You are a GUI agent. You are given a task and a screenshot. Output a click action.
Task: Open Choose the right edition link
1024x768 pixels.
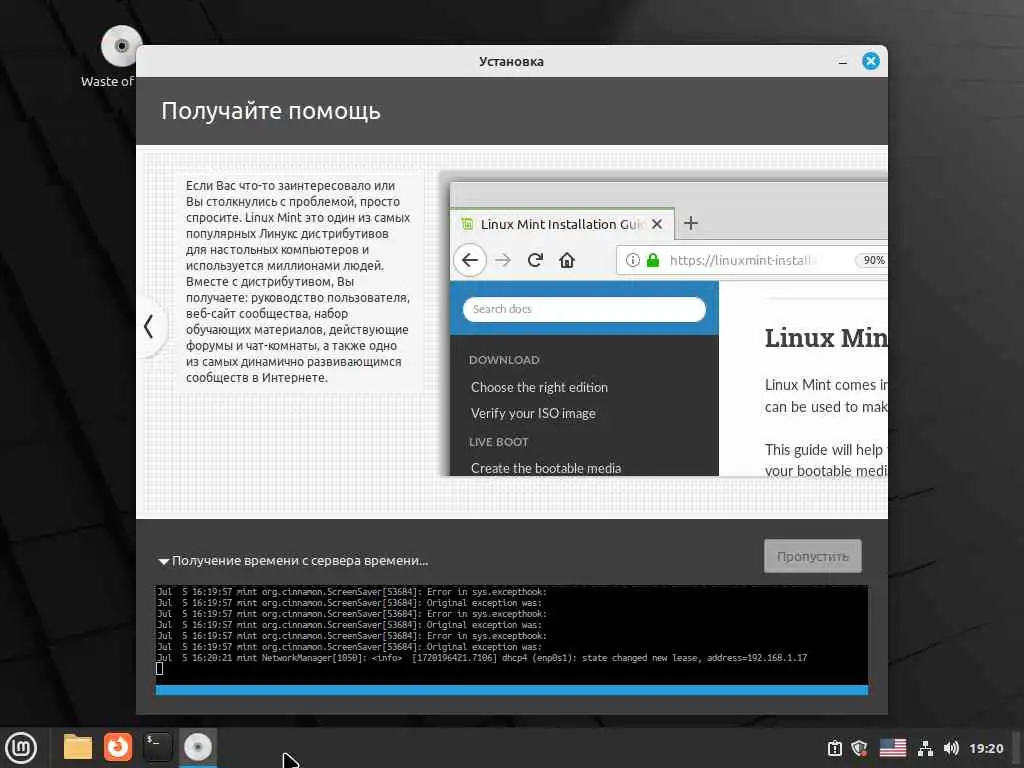[539, 387]
